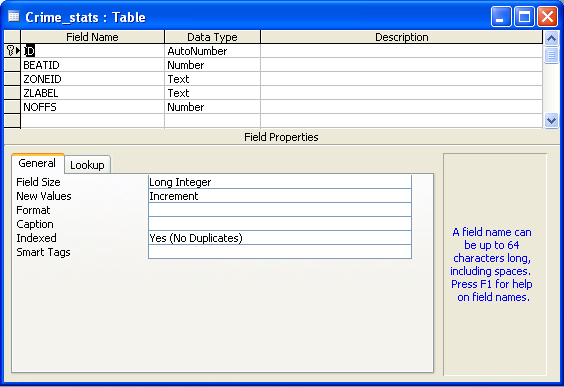
Task: Open Number data type cell for BEATID
Action: click(212, 65)
